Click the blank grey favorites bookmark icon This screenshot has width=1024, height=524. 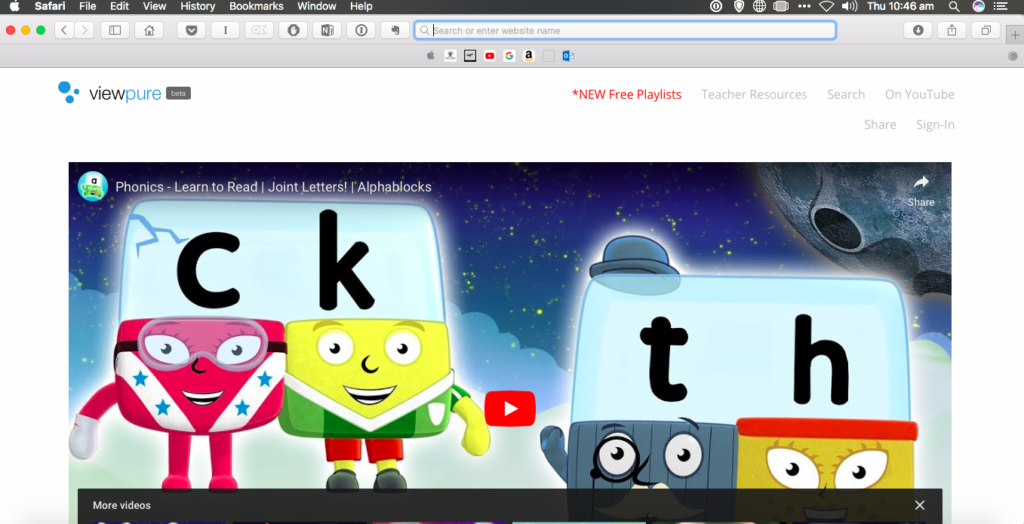click(549, 56)
